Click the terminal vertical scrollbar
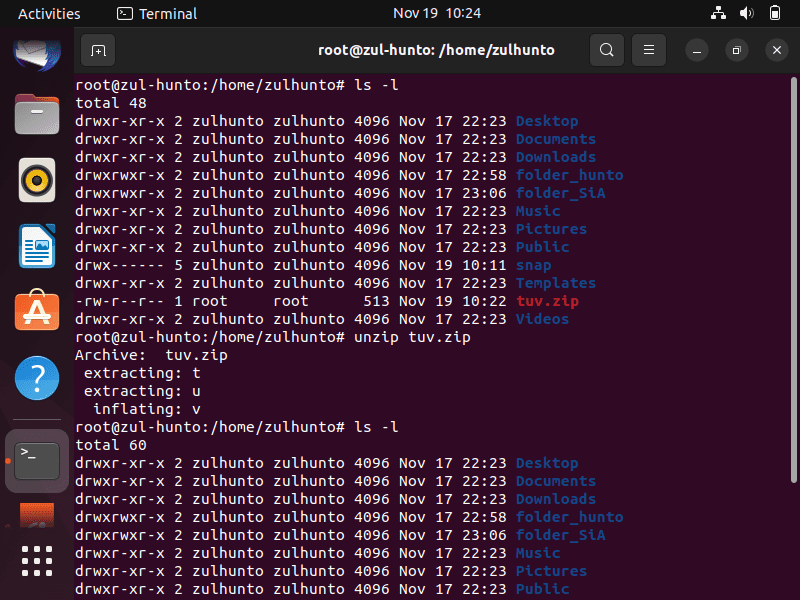This screenshot has height=600, width=800. click(x=793, y=280)
